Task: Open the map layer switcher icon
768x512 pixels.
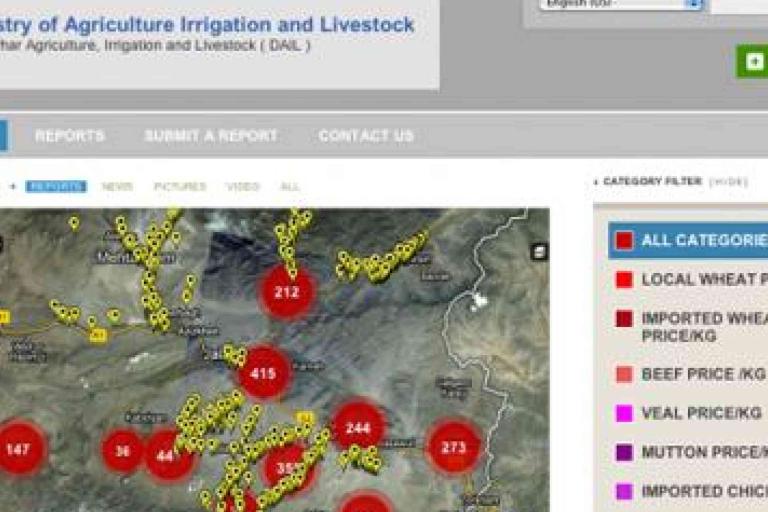Action: [x=539, y=252]
